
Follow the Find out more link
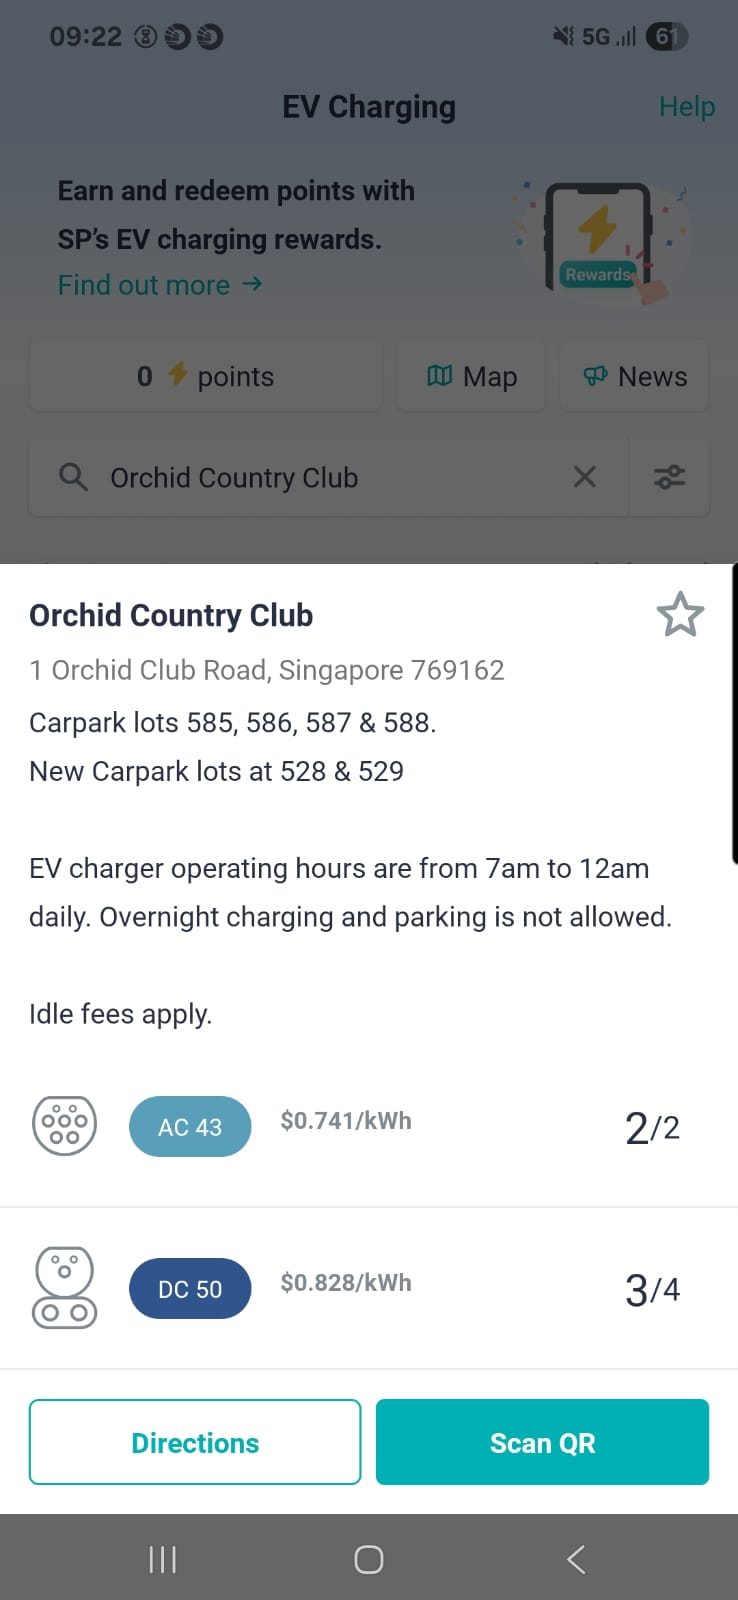[160, 285]
